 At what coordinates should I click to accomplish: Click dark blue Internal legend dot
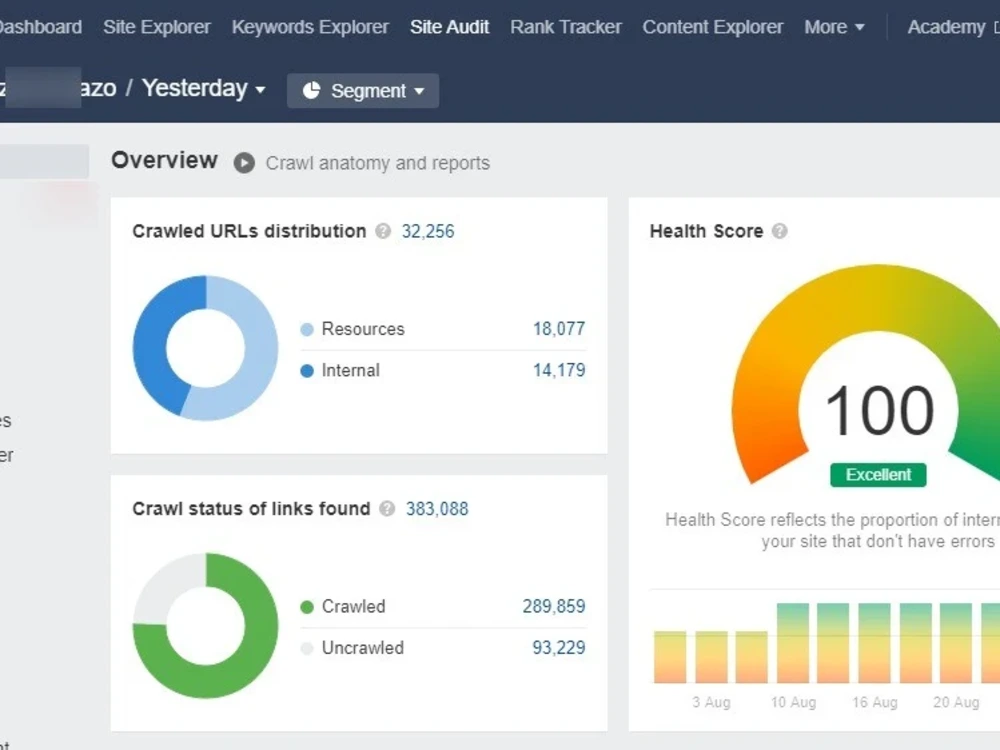pos(307,371)
